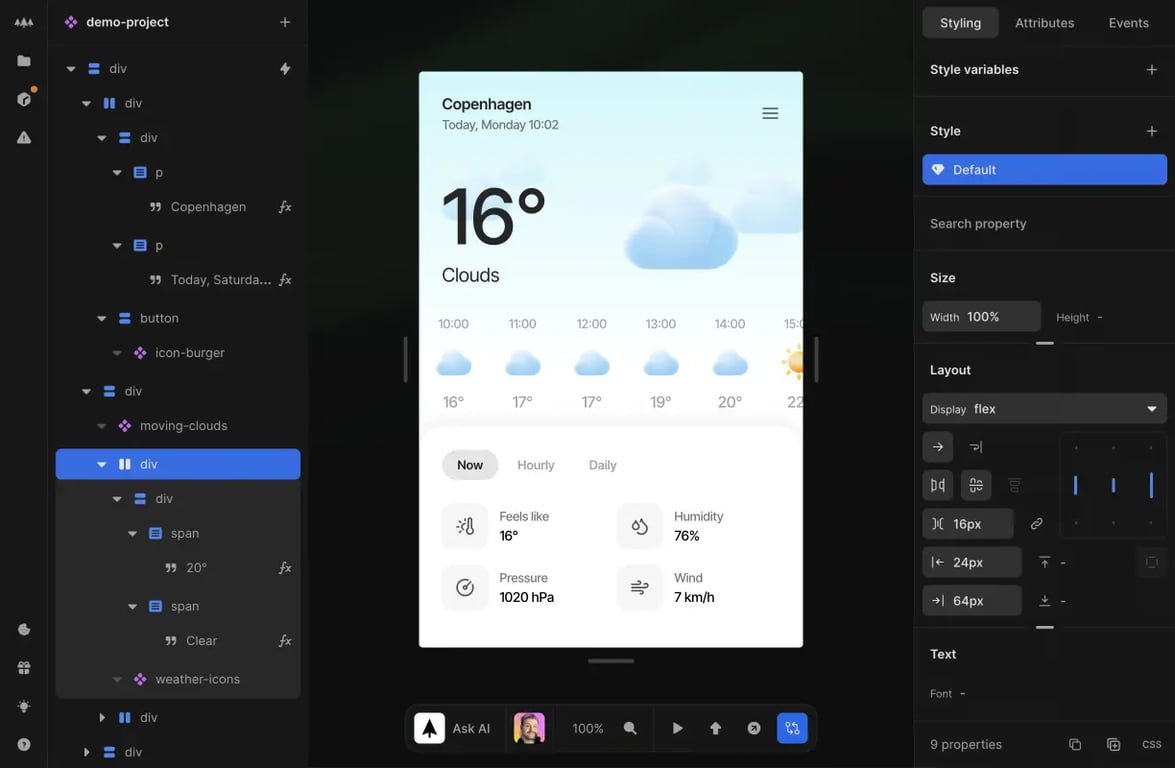1175x768 pixels.
Task: Expand the collapsed div below weather-icons
Action: tap(101, 718)
